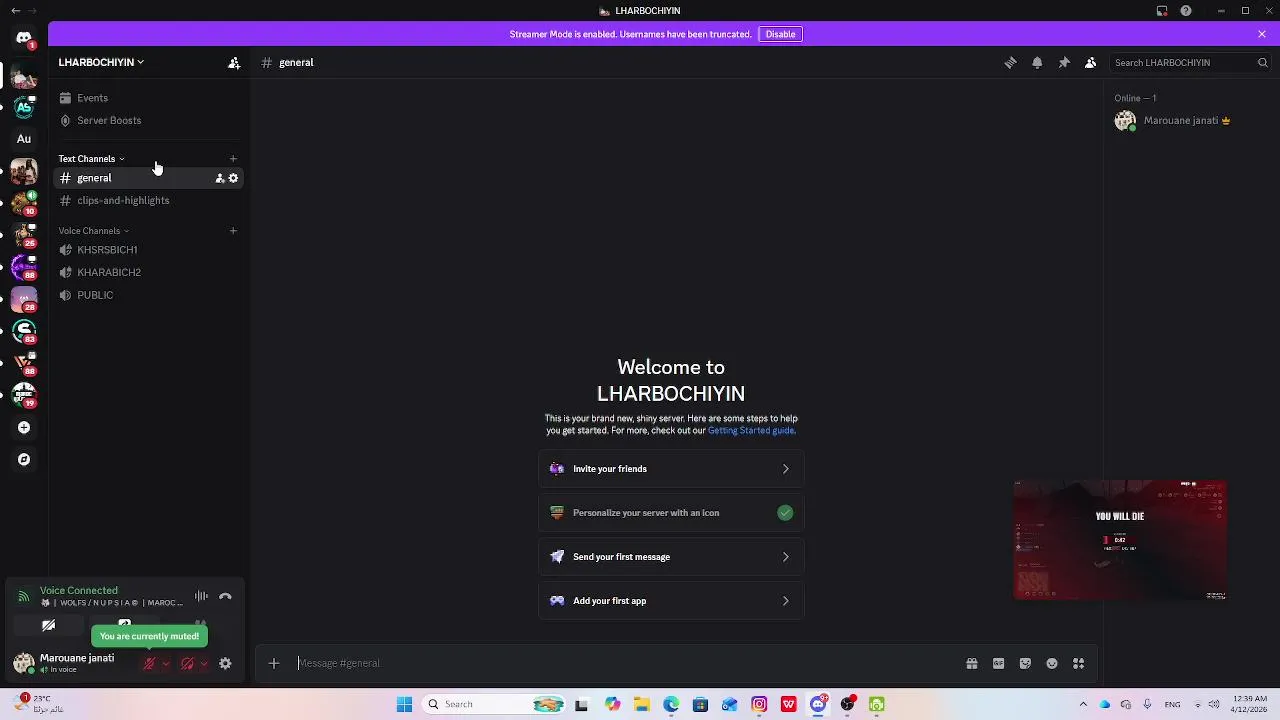Open Microsoft Edge from taskbar

tap(671, 705)
